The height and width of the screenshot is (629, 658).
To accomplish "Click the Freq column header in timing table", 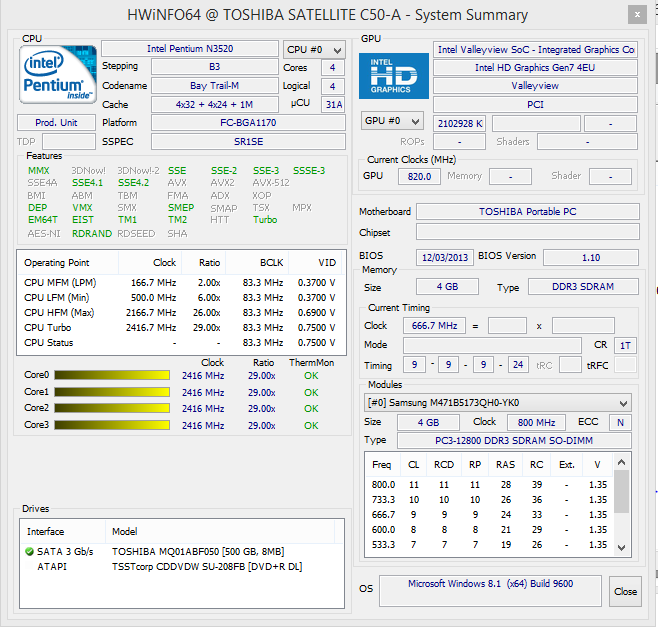I will coord(383,465).
